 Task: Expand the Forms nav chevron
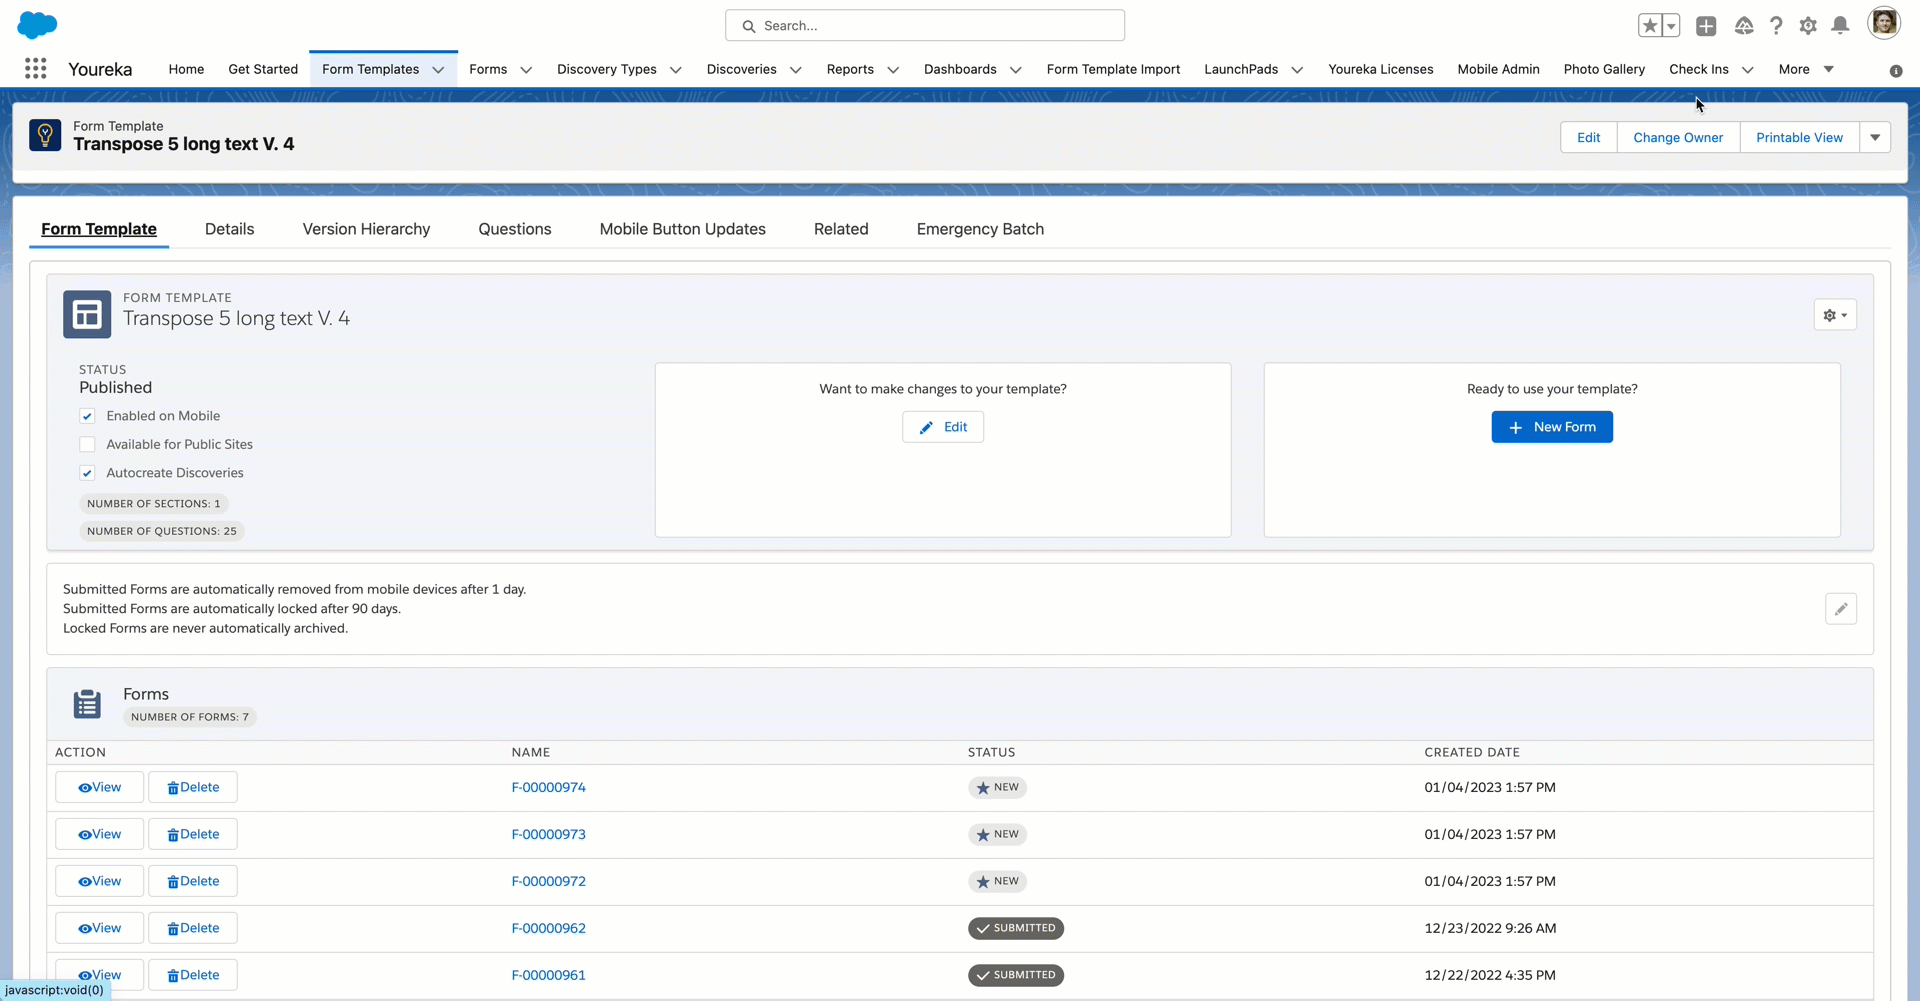click(x=526, y=70)
